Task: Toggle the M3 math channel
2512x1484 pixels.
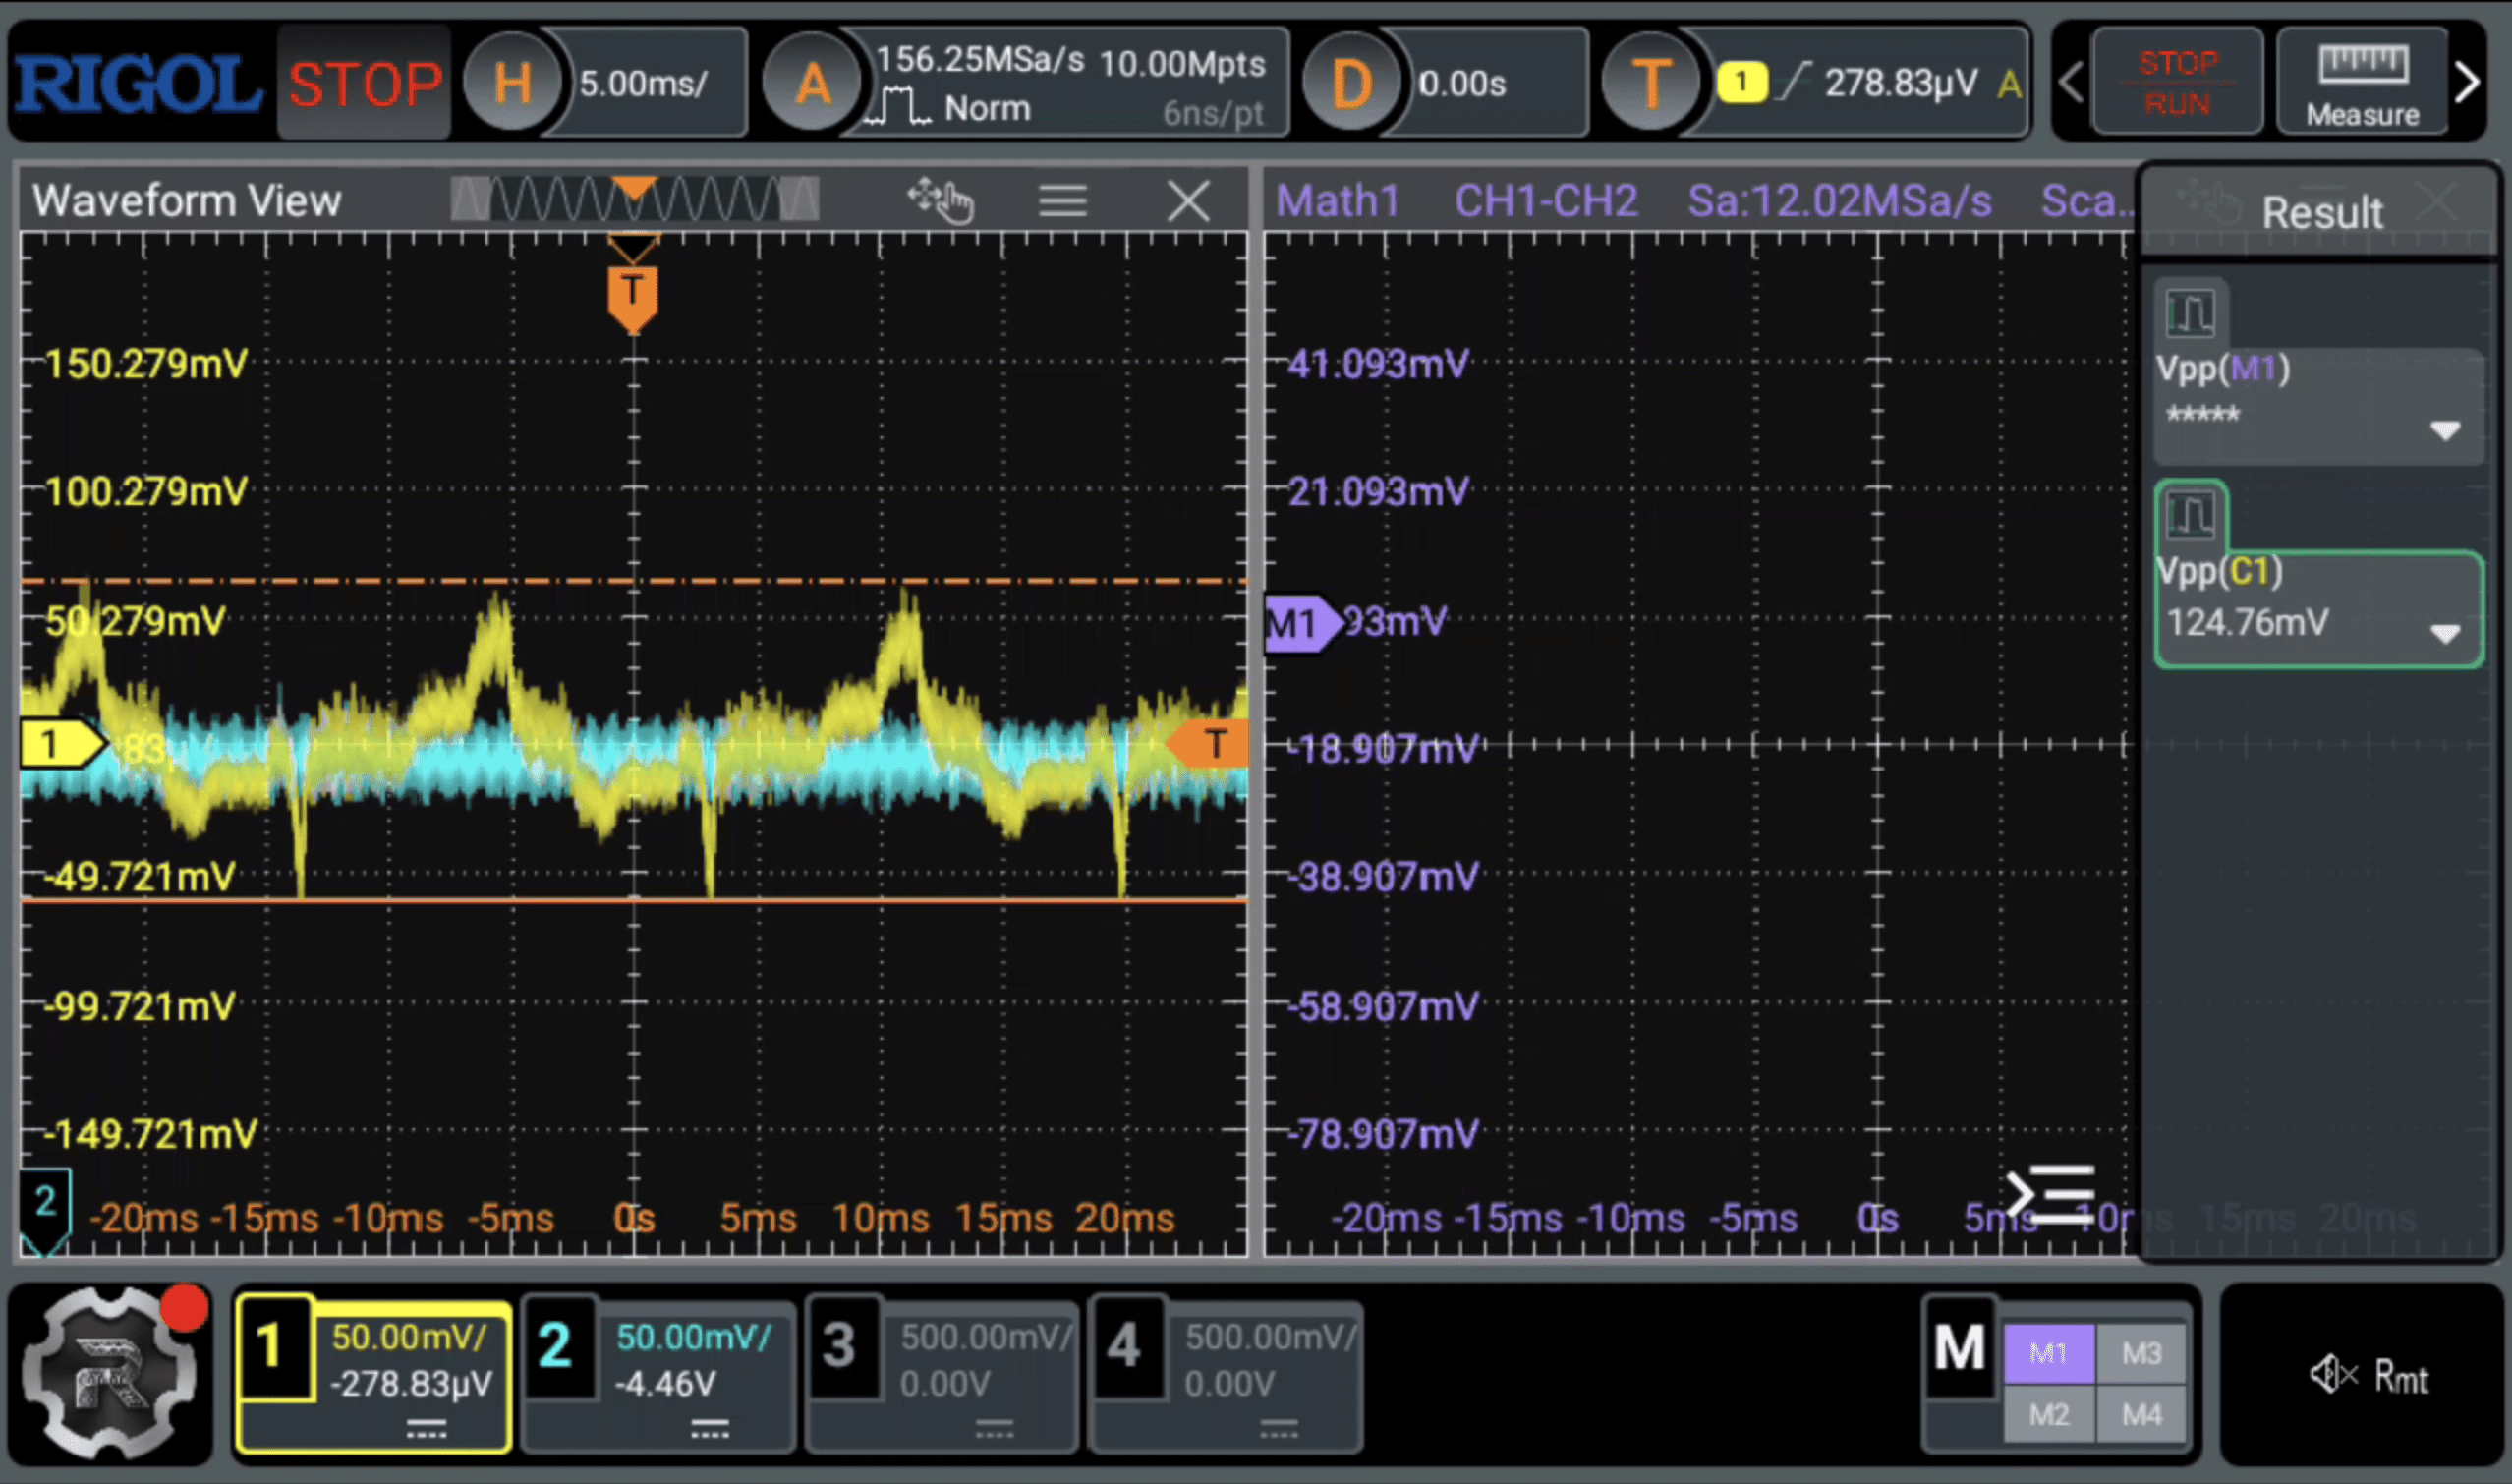Action: pyautogui.click(x=2142, y=1353)
